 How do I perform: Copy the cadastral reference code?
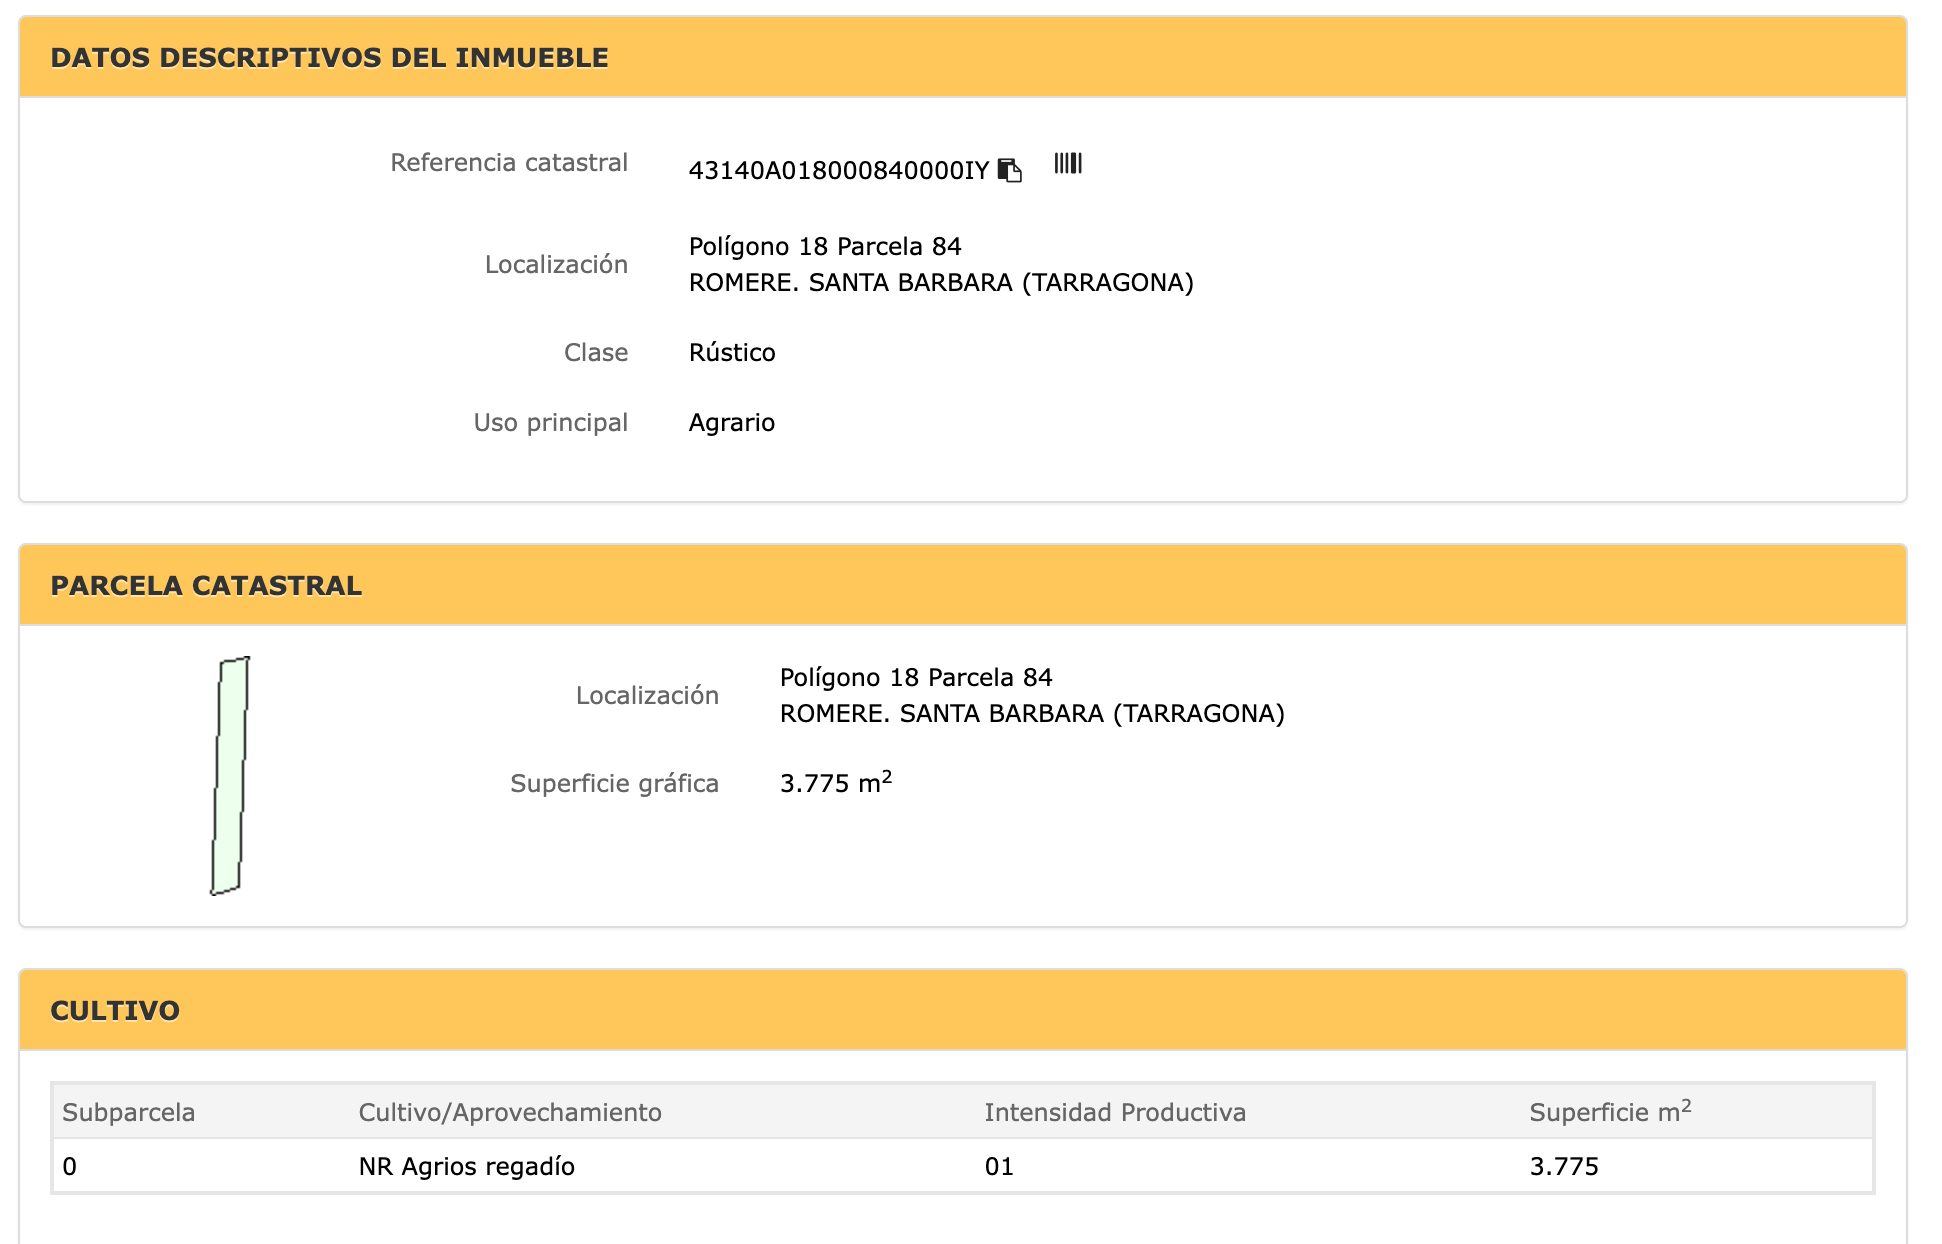(x=1010, y=171)
